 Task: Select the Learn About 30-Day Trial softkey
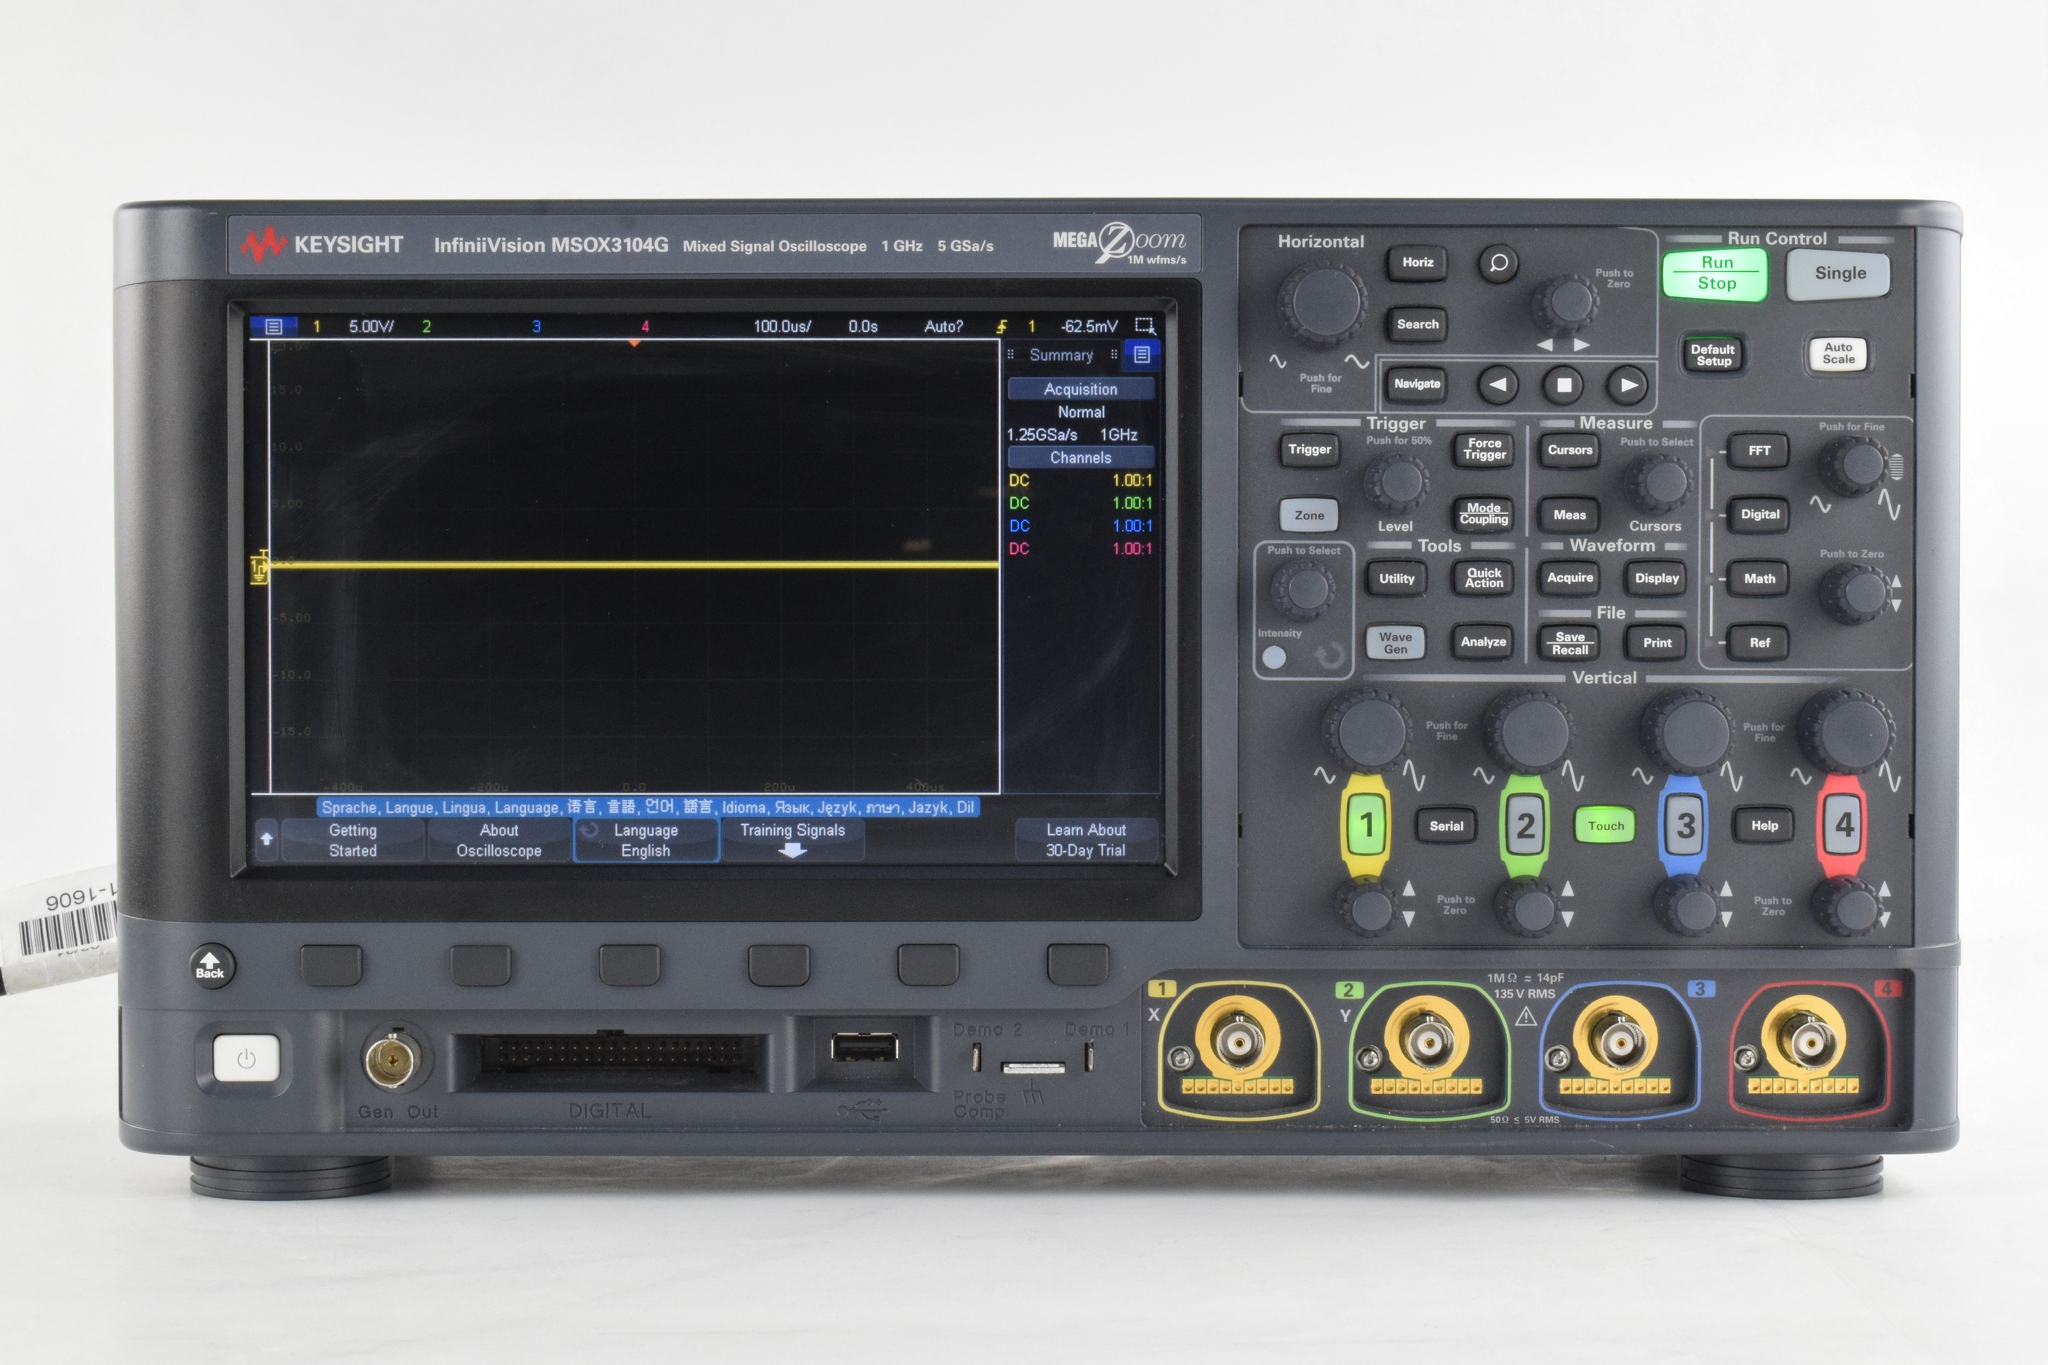pyautogui.click(x=1086, y=840)
